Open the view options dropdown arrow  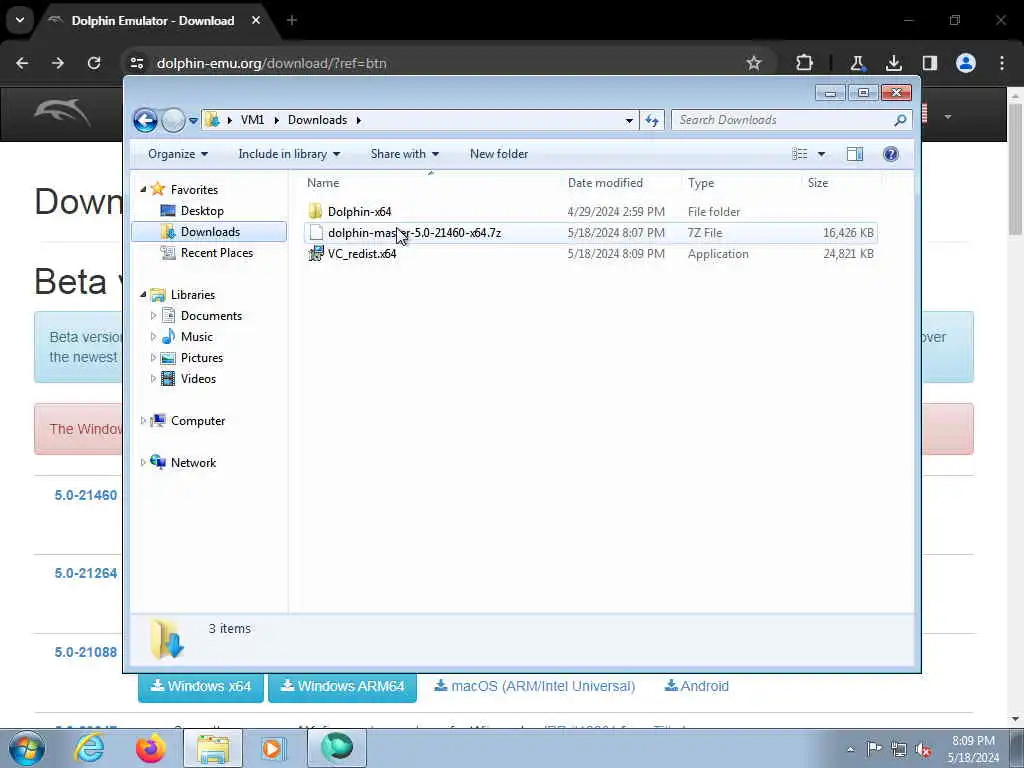point(821,154)
